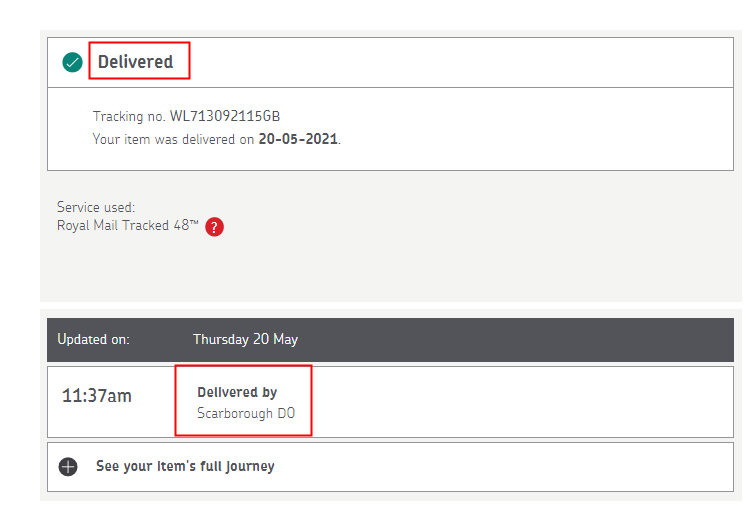Click the bold delivery date 20-05-2021

point(298,139)
